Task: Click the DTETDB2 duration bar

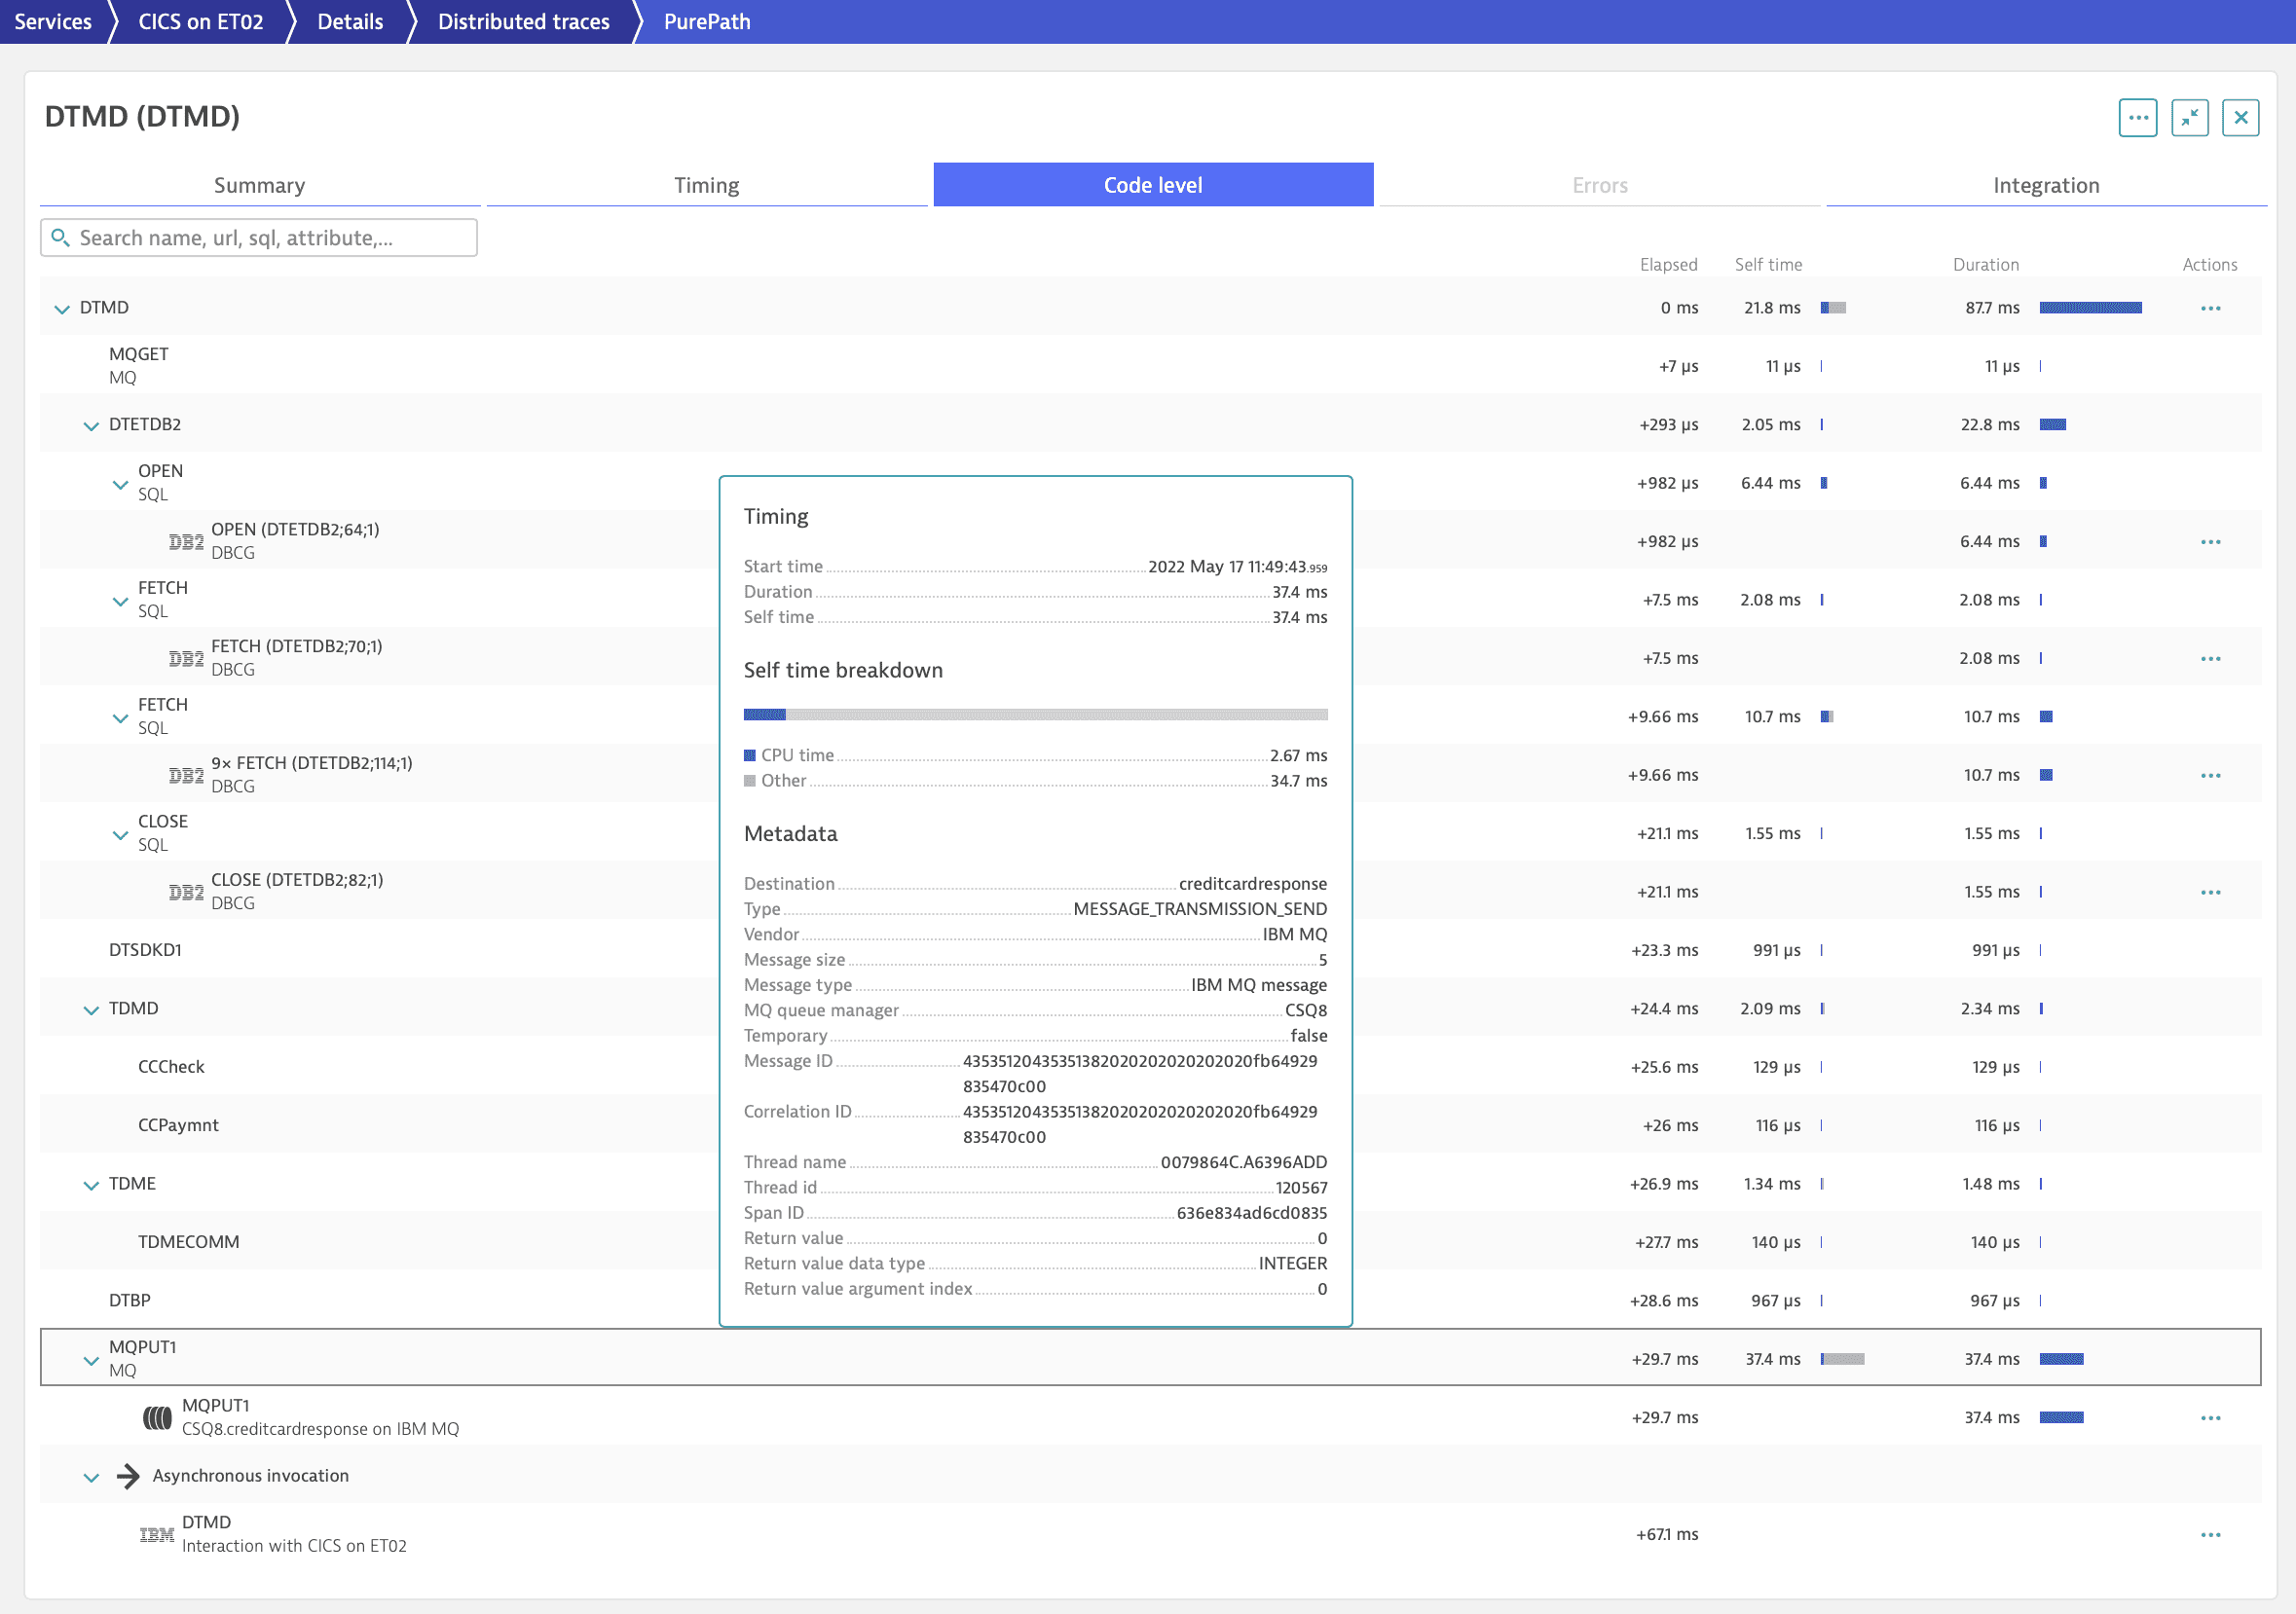Action: [2052, 425]
